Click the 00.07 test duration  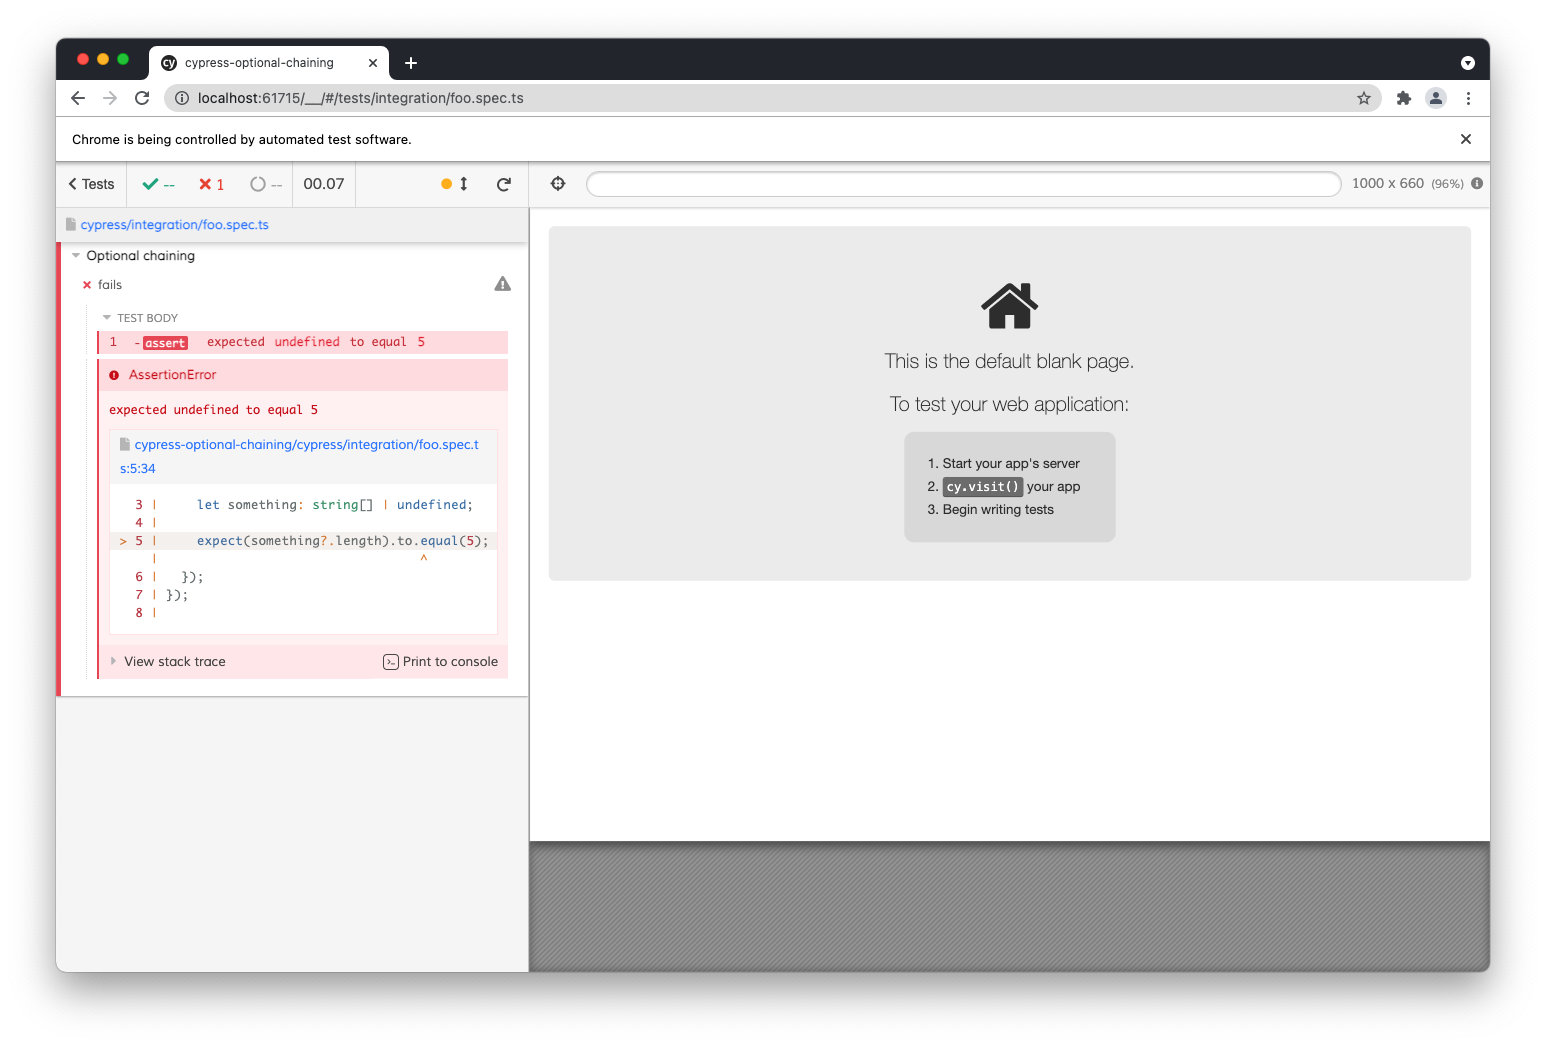(x=324, y=184)
